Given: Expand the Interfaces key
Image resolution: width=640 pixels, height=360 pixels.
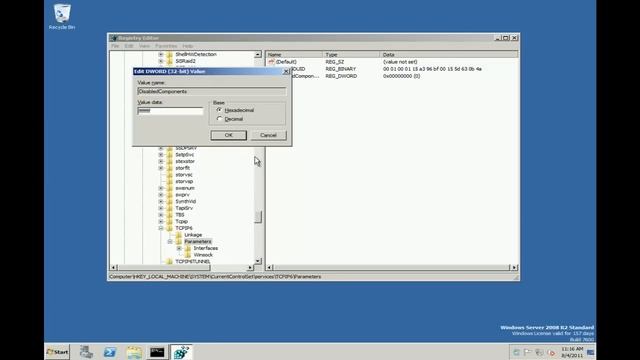Looking at the screenshot, I should tap(179, 248).
